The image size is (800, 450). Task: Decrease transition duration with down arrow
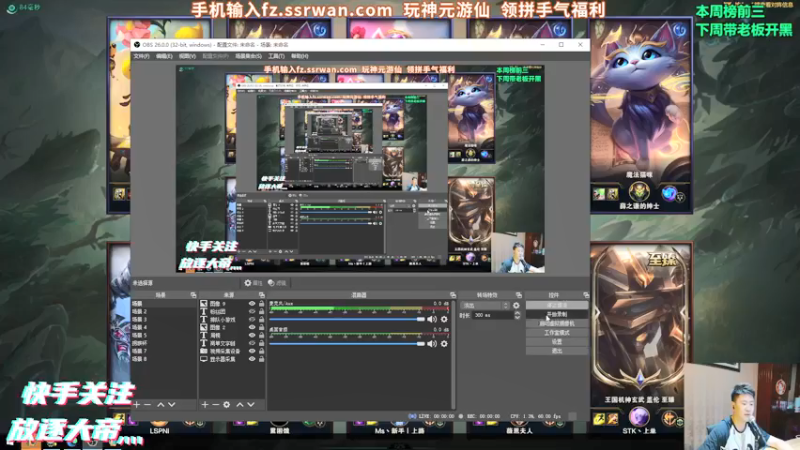[517, 317]
